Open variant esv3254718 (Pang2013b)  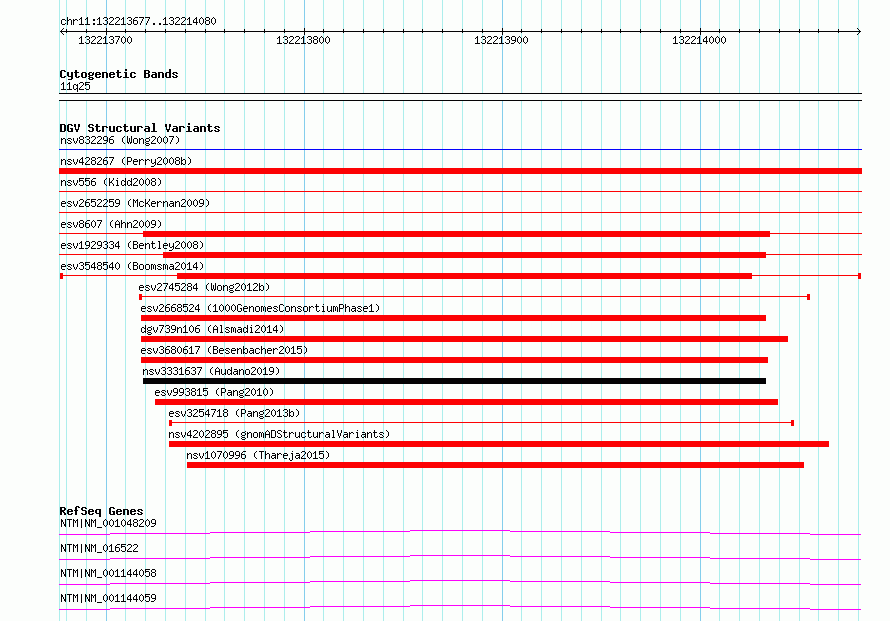[x=234, y=413]
